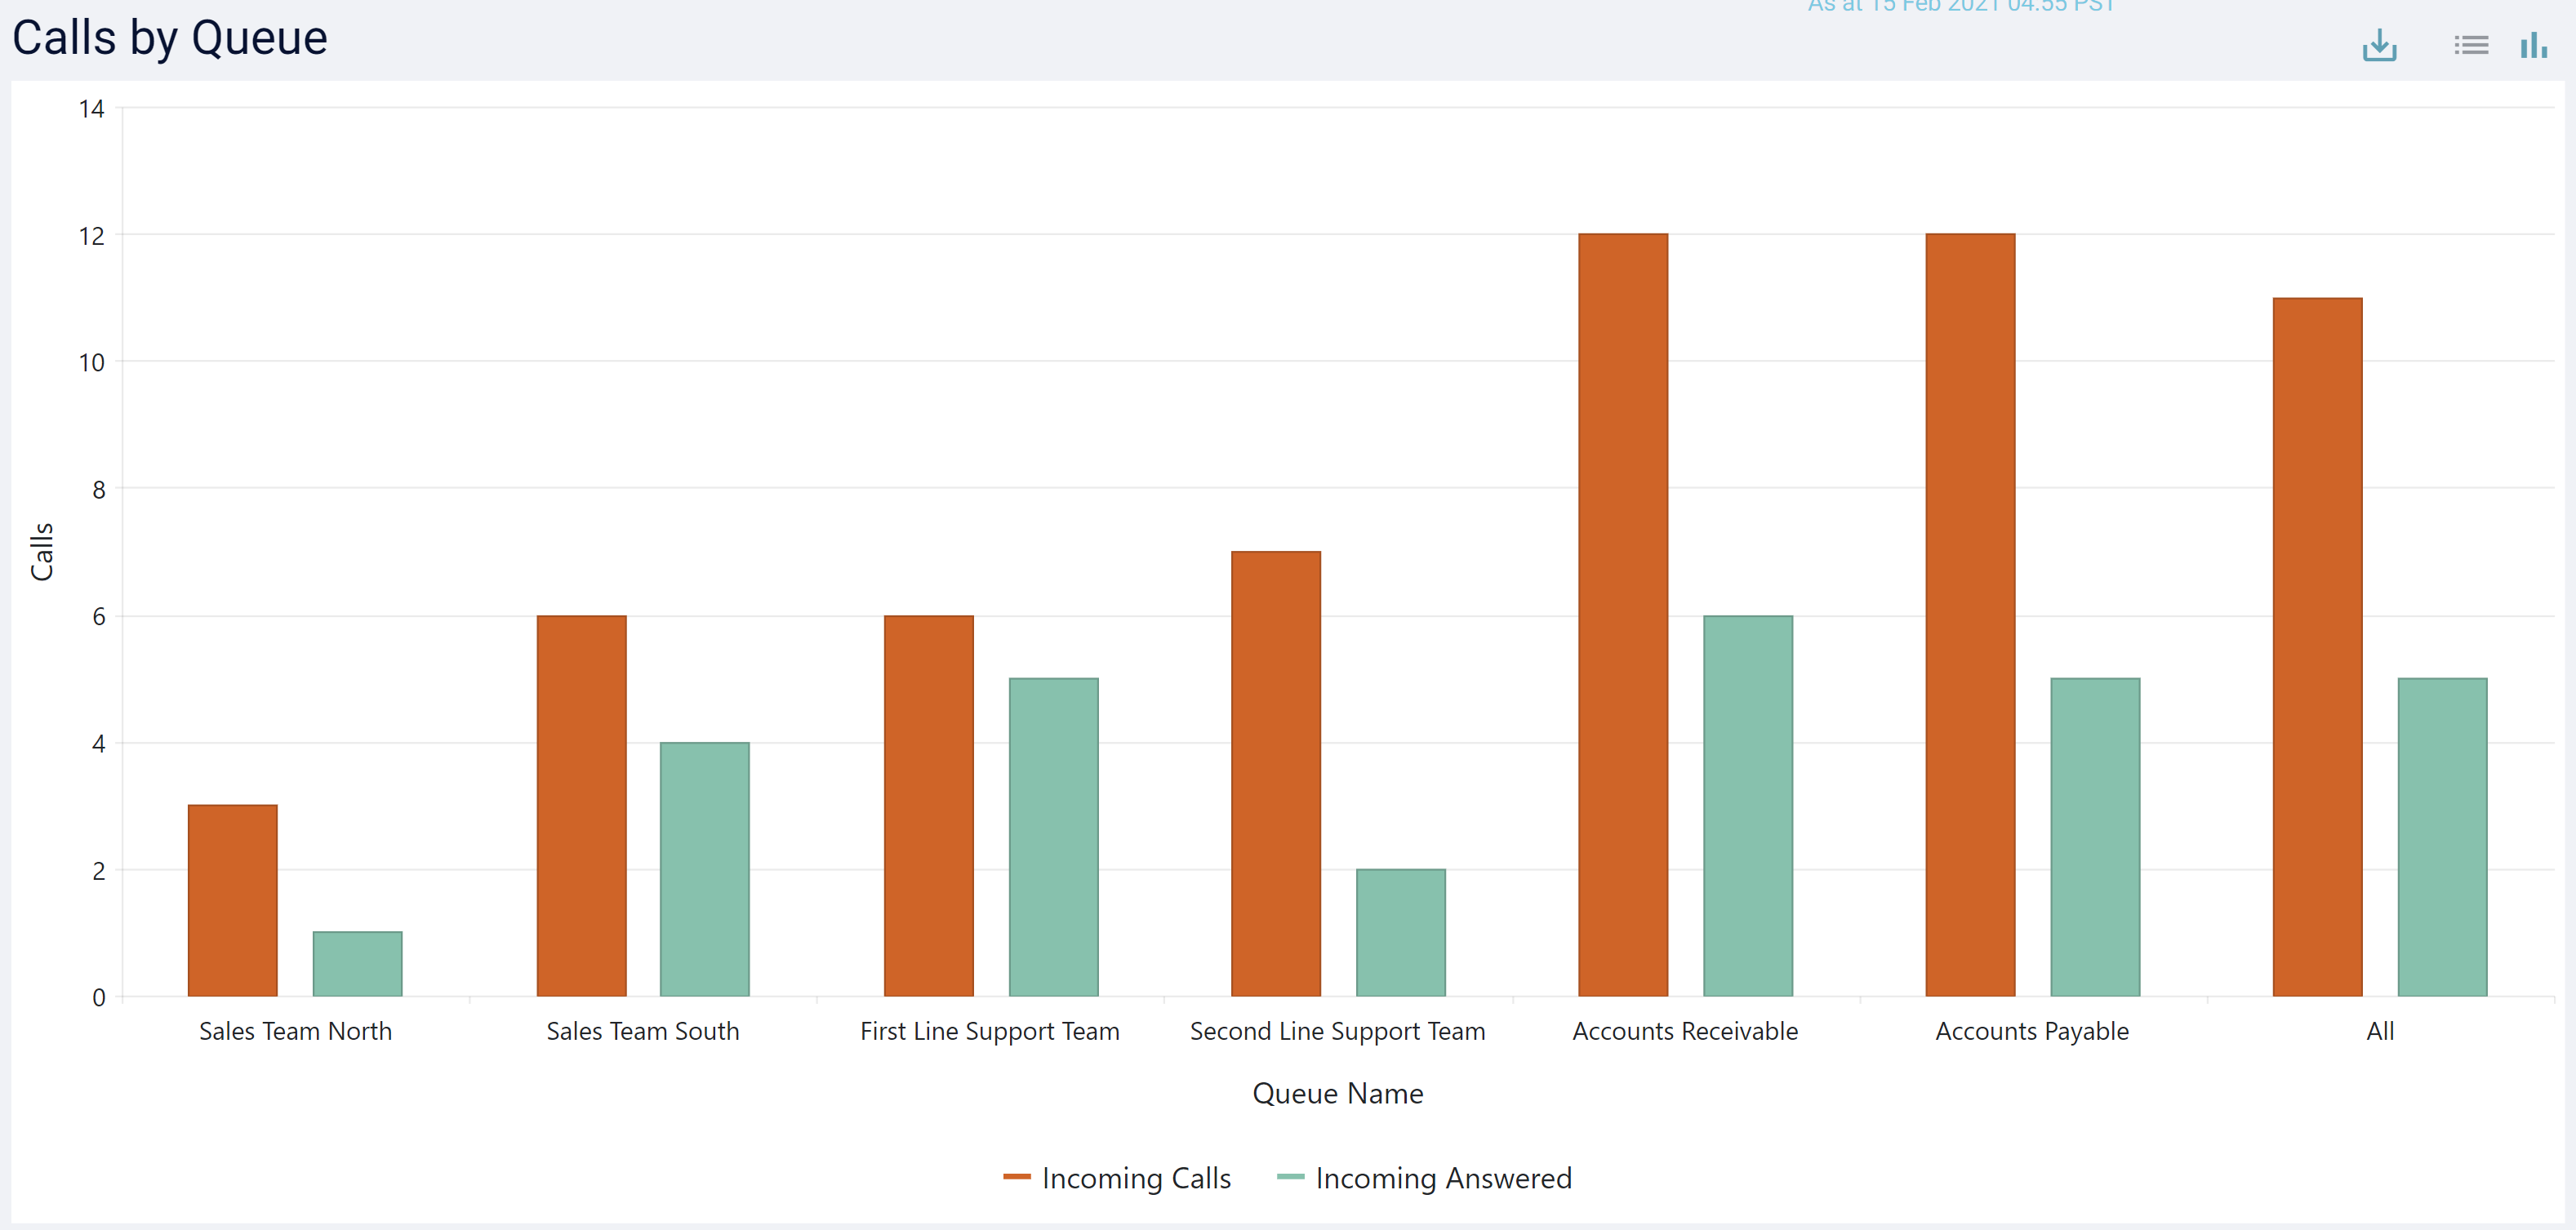This screenshot has height=1230, width=2576.
Task: Select the All queue orange bar
Action: click(x=2317, y=647)
